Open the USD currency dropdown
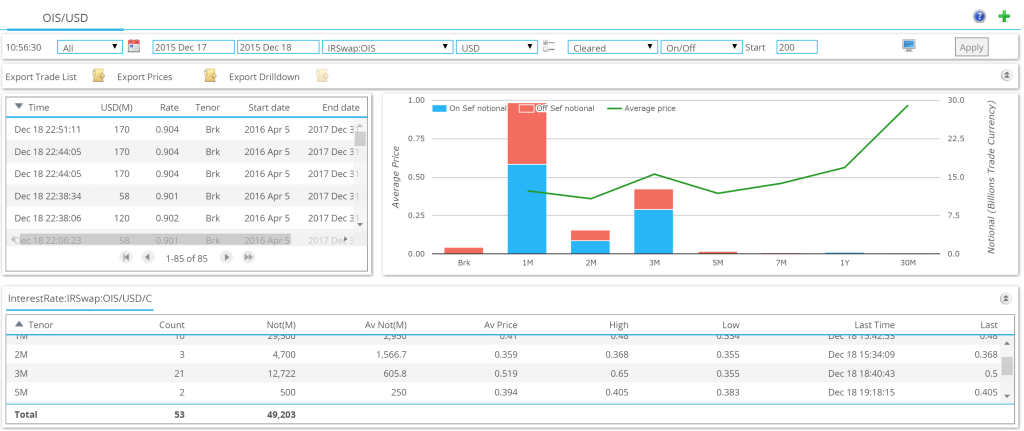This screenshot has width=1024, height=431. (496, 47)
